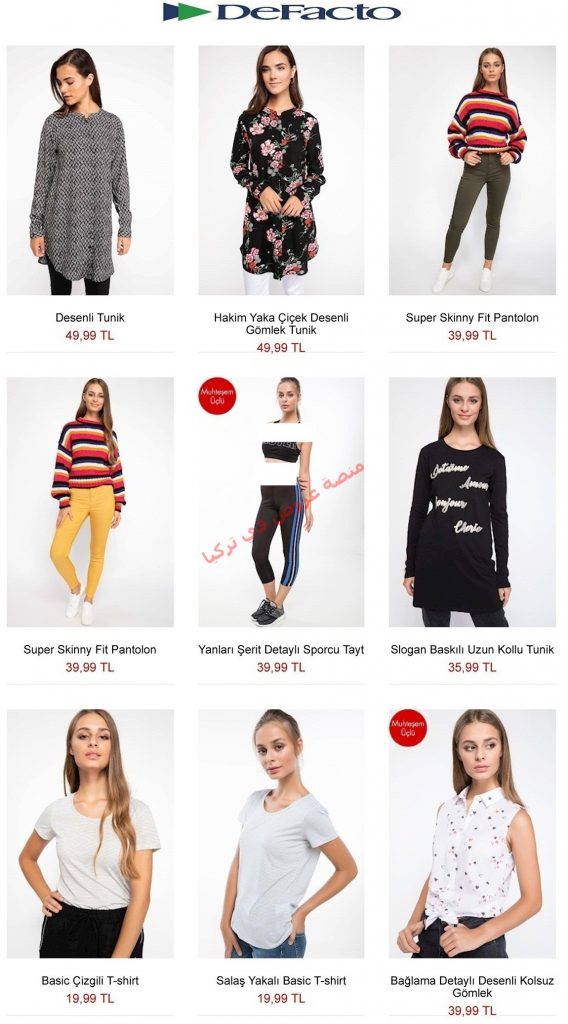Click Salaş Yakalı Basic T-shirt title
568x1024 pixels.
pos(281,981)
